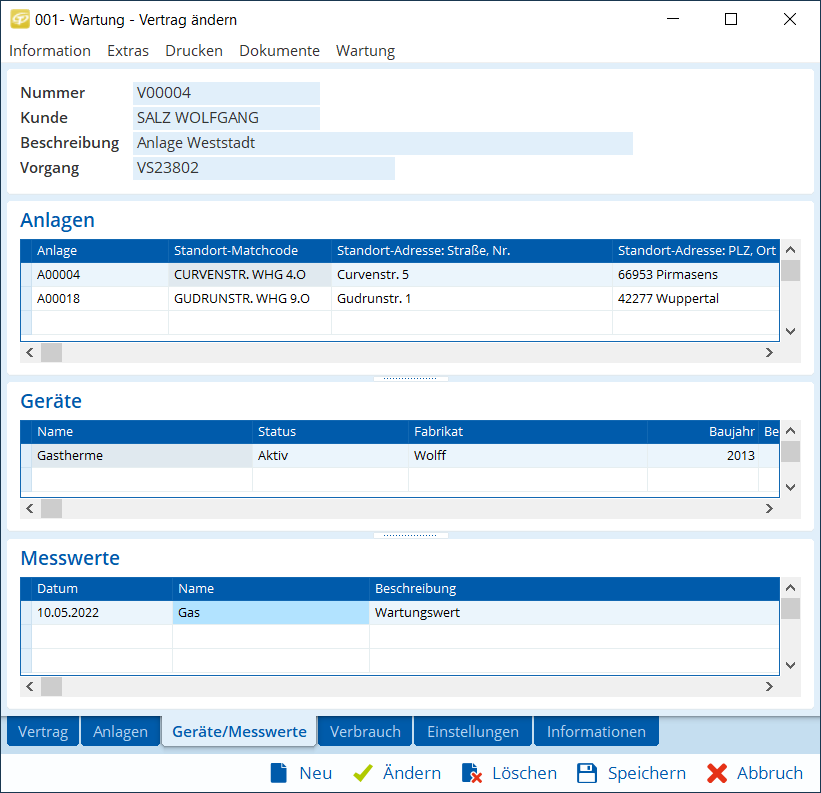This screenshot has height=793, width=821.
Task: Switch to the Verbrauch tab
Action: point(365,732)
